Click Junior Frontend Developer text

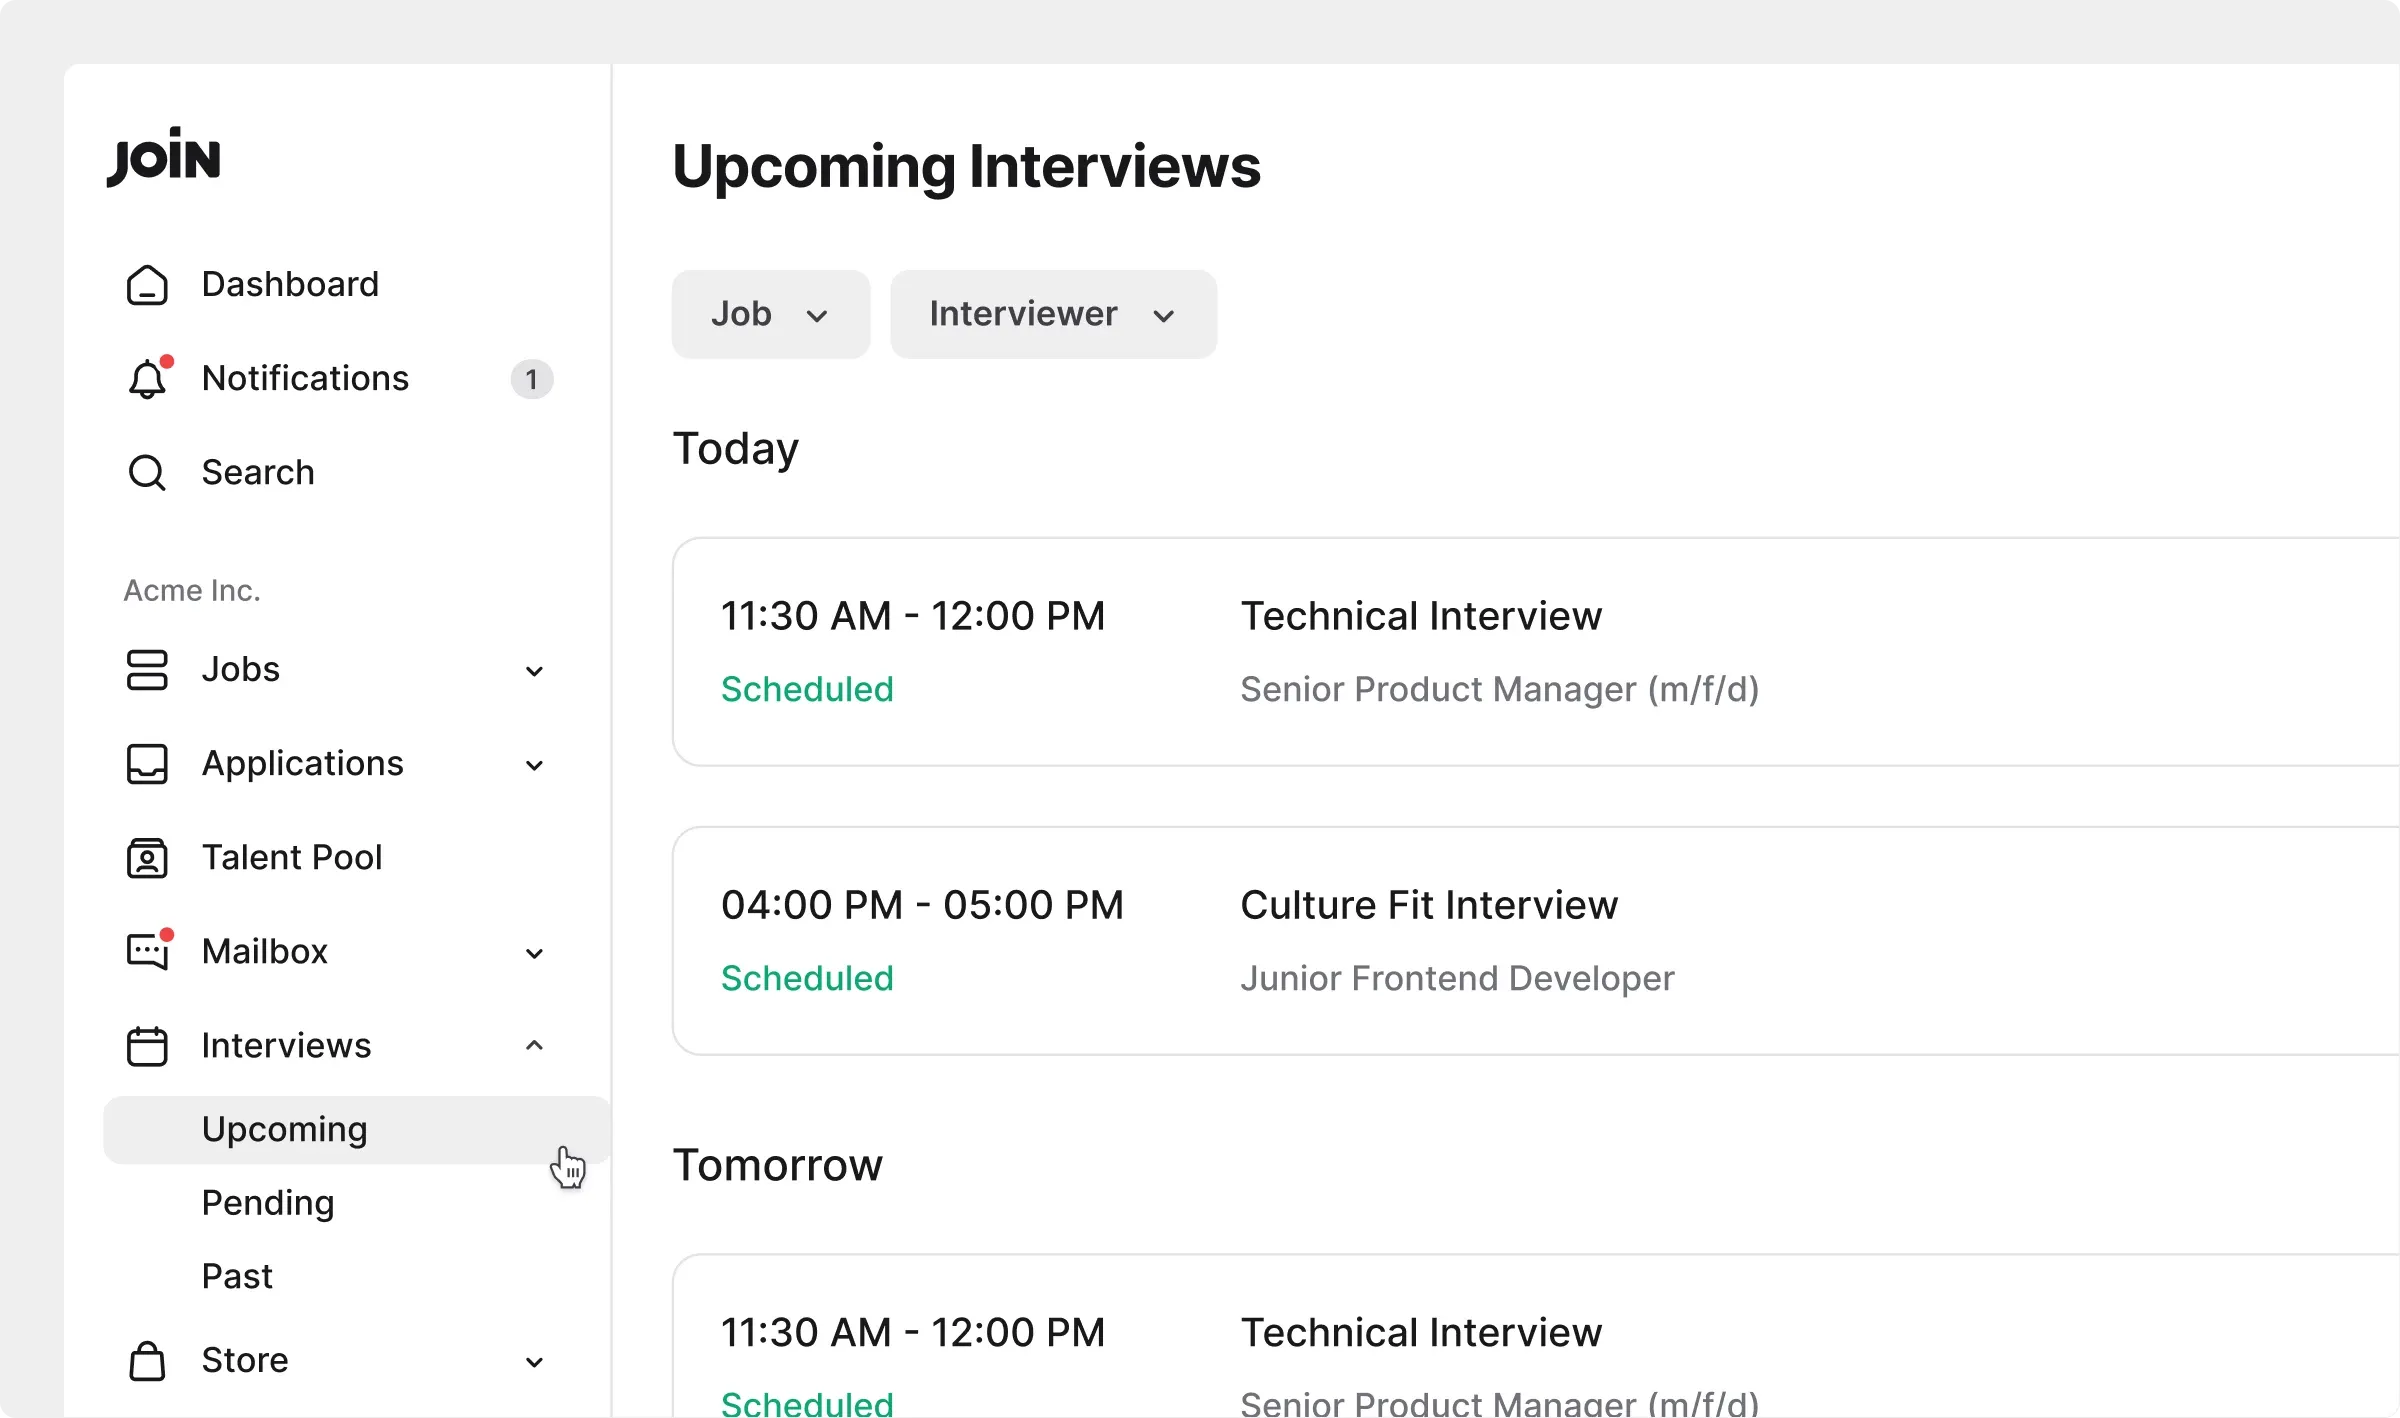coord(1457,978)
